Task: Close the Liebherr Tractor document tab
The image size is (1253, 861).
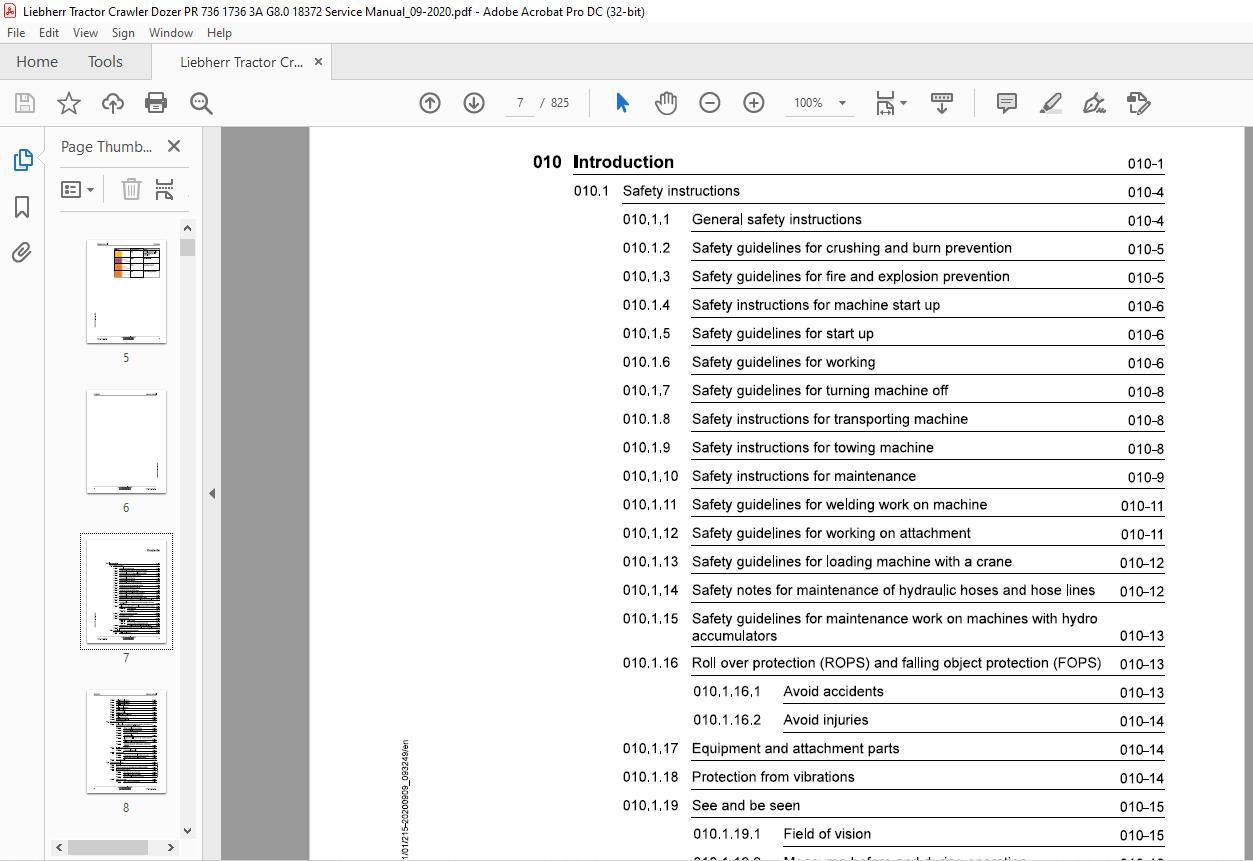Action: (x=318, y=62)
